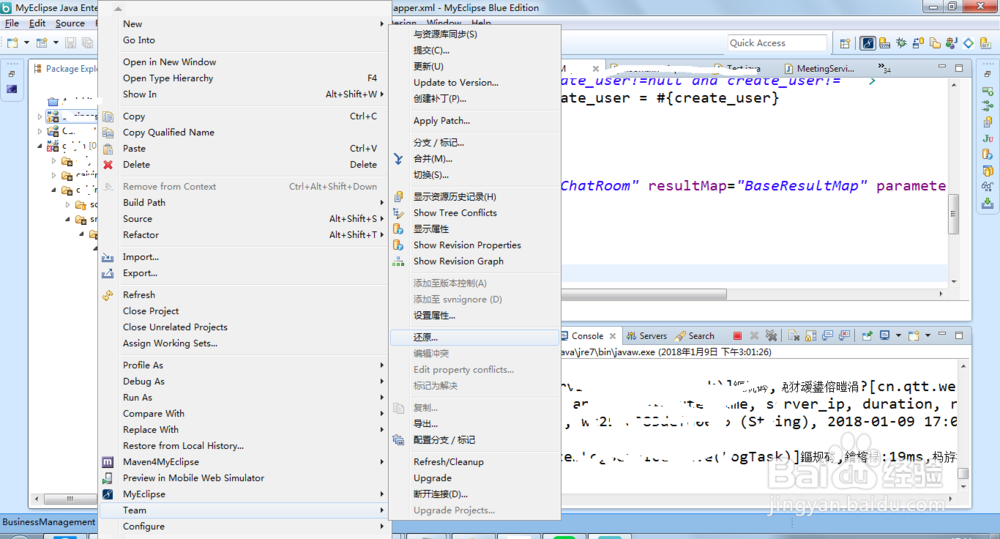1000x539 pixels.
Task: Click the Remove Launch X icon in console
Action: (x=754, y=336)
